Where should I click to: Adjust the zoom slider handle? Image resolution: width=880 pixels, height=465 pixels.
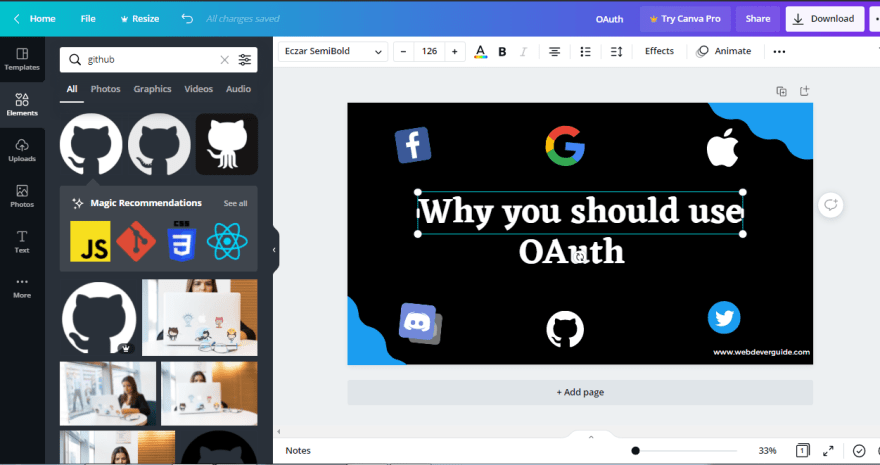(x=635, y=450)
